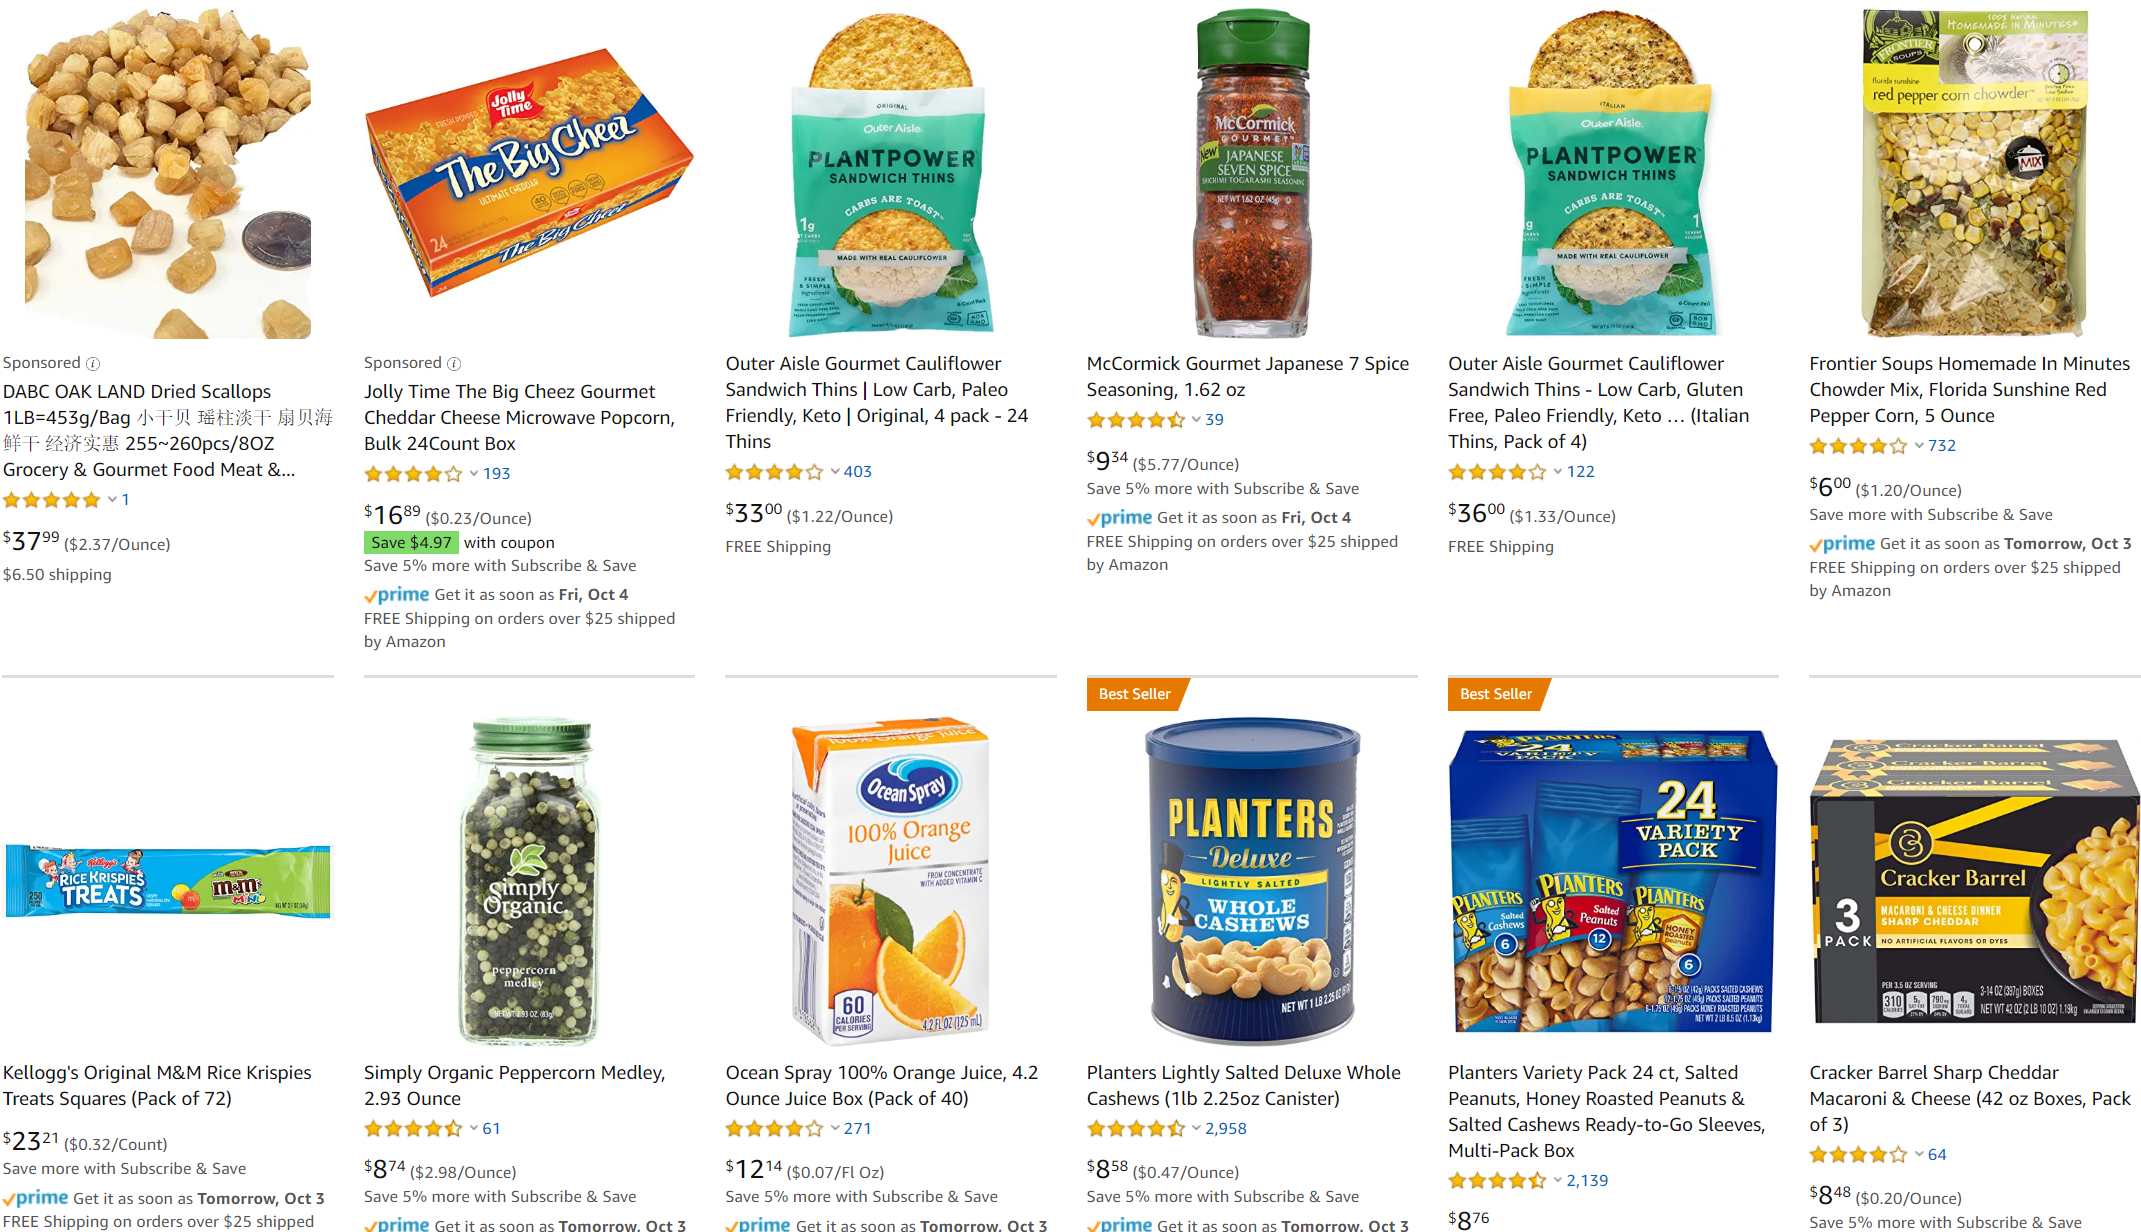Open the Rice Krispies Treats M&M product image
This screenshot has width=2141, height=1232.
coord(167,882)
